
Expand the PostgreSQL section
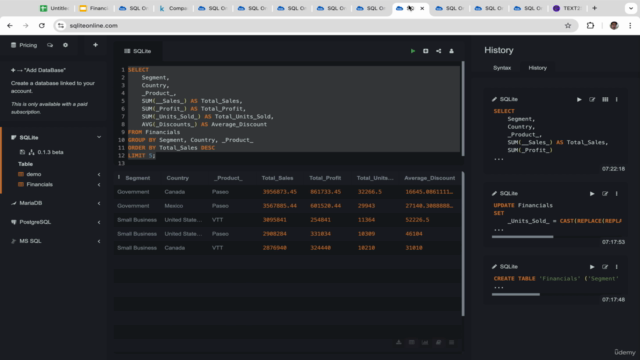pyautogui.click(x=99, y=222)
